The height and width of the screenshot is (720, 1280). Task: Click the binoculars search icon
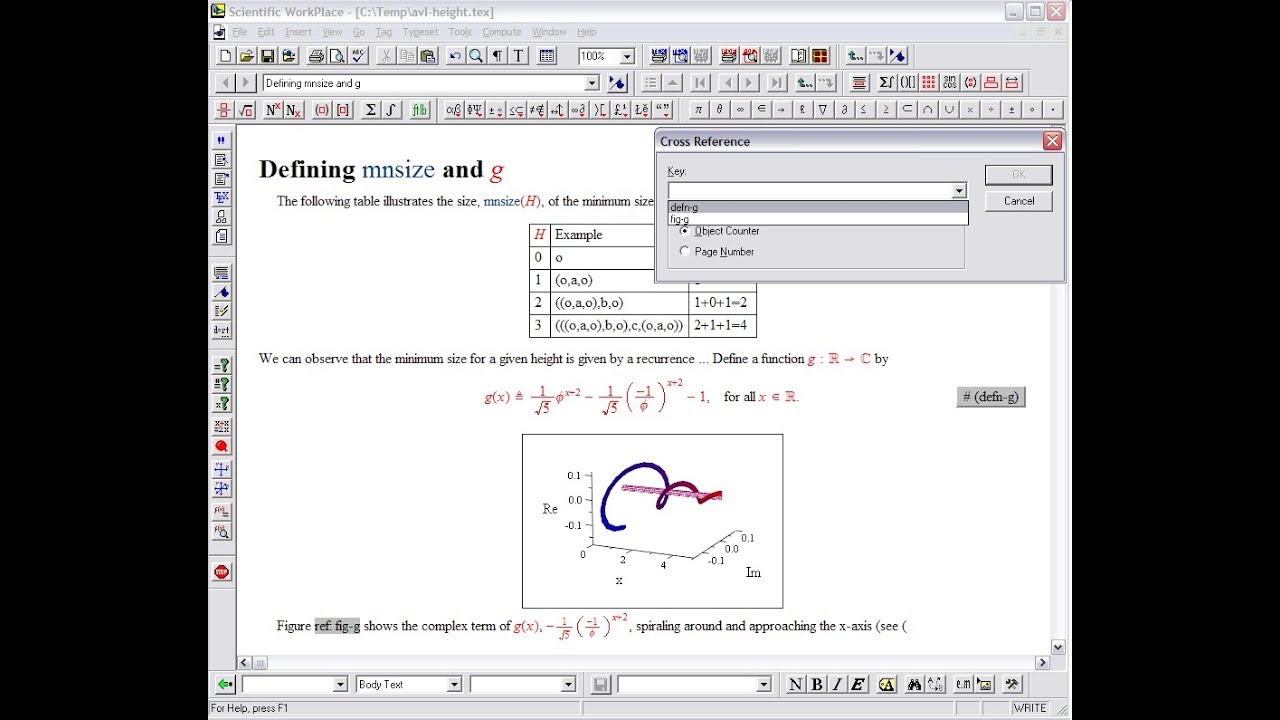coord(914,685)
